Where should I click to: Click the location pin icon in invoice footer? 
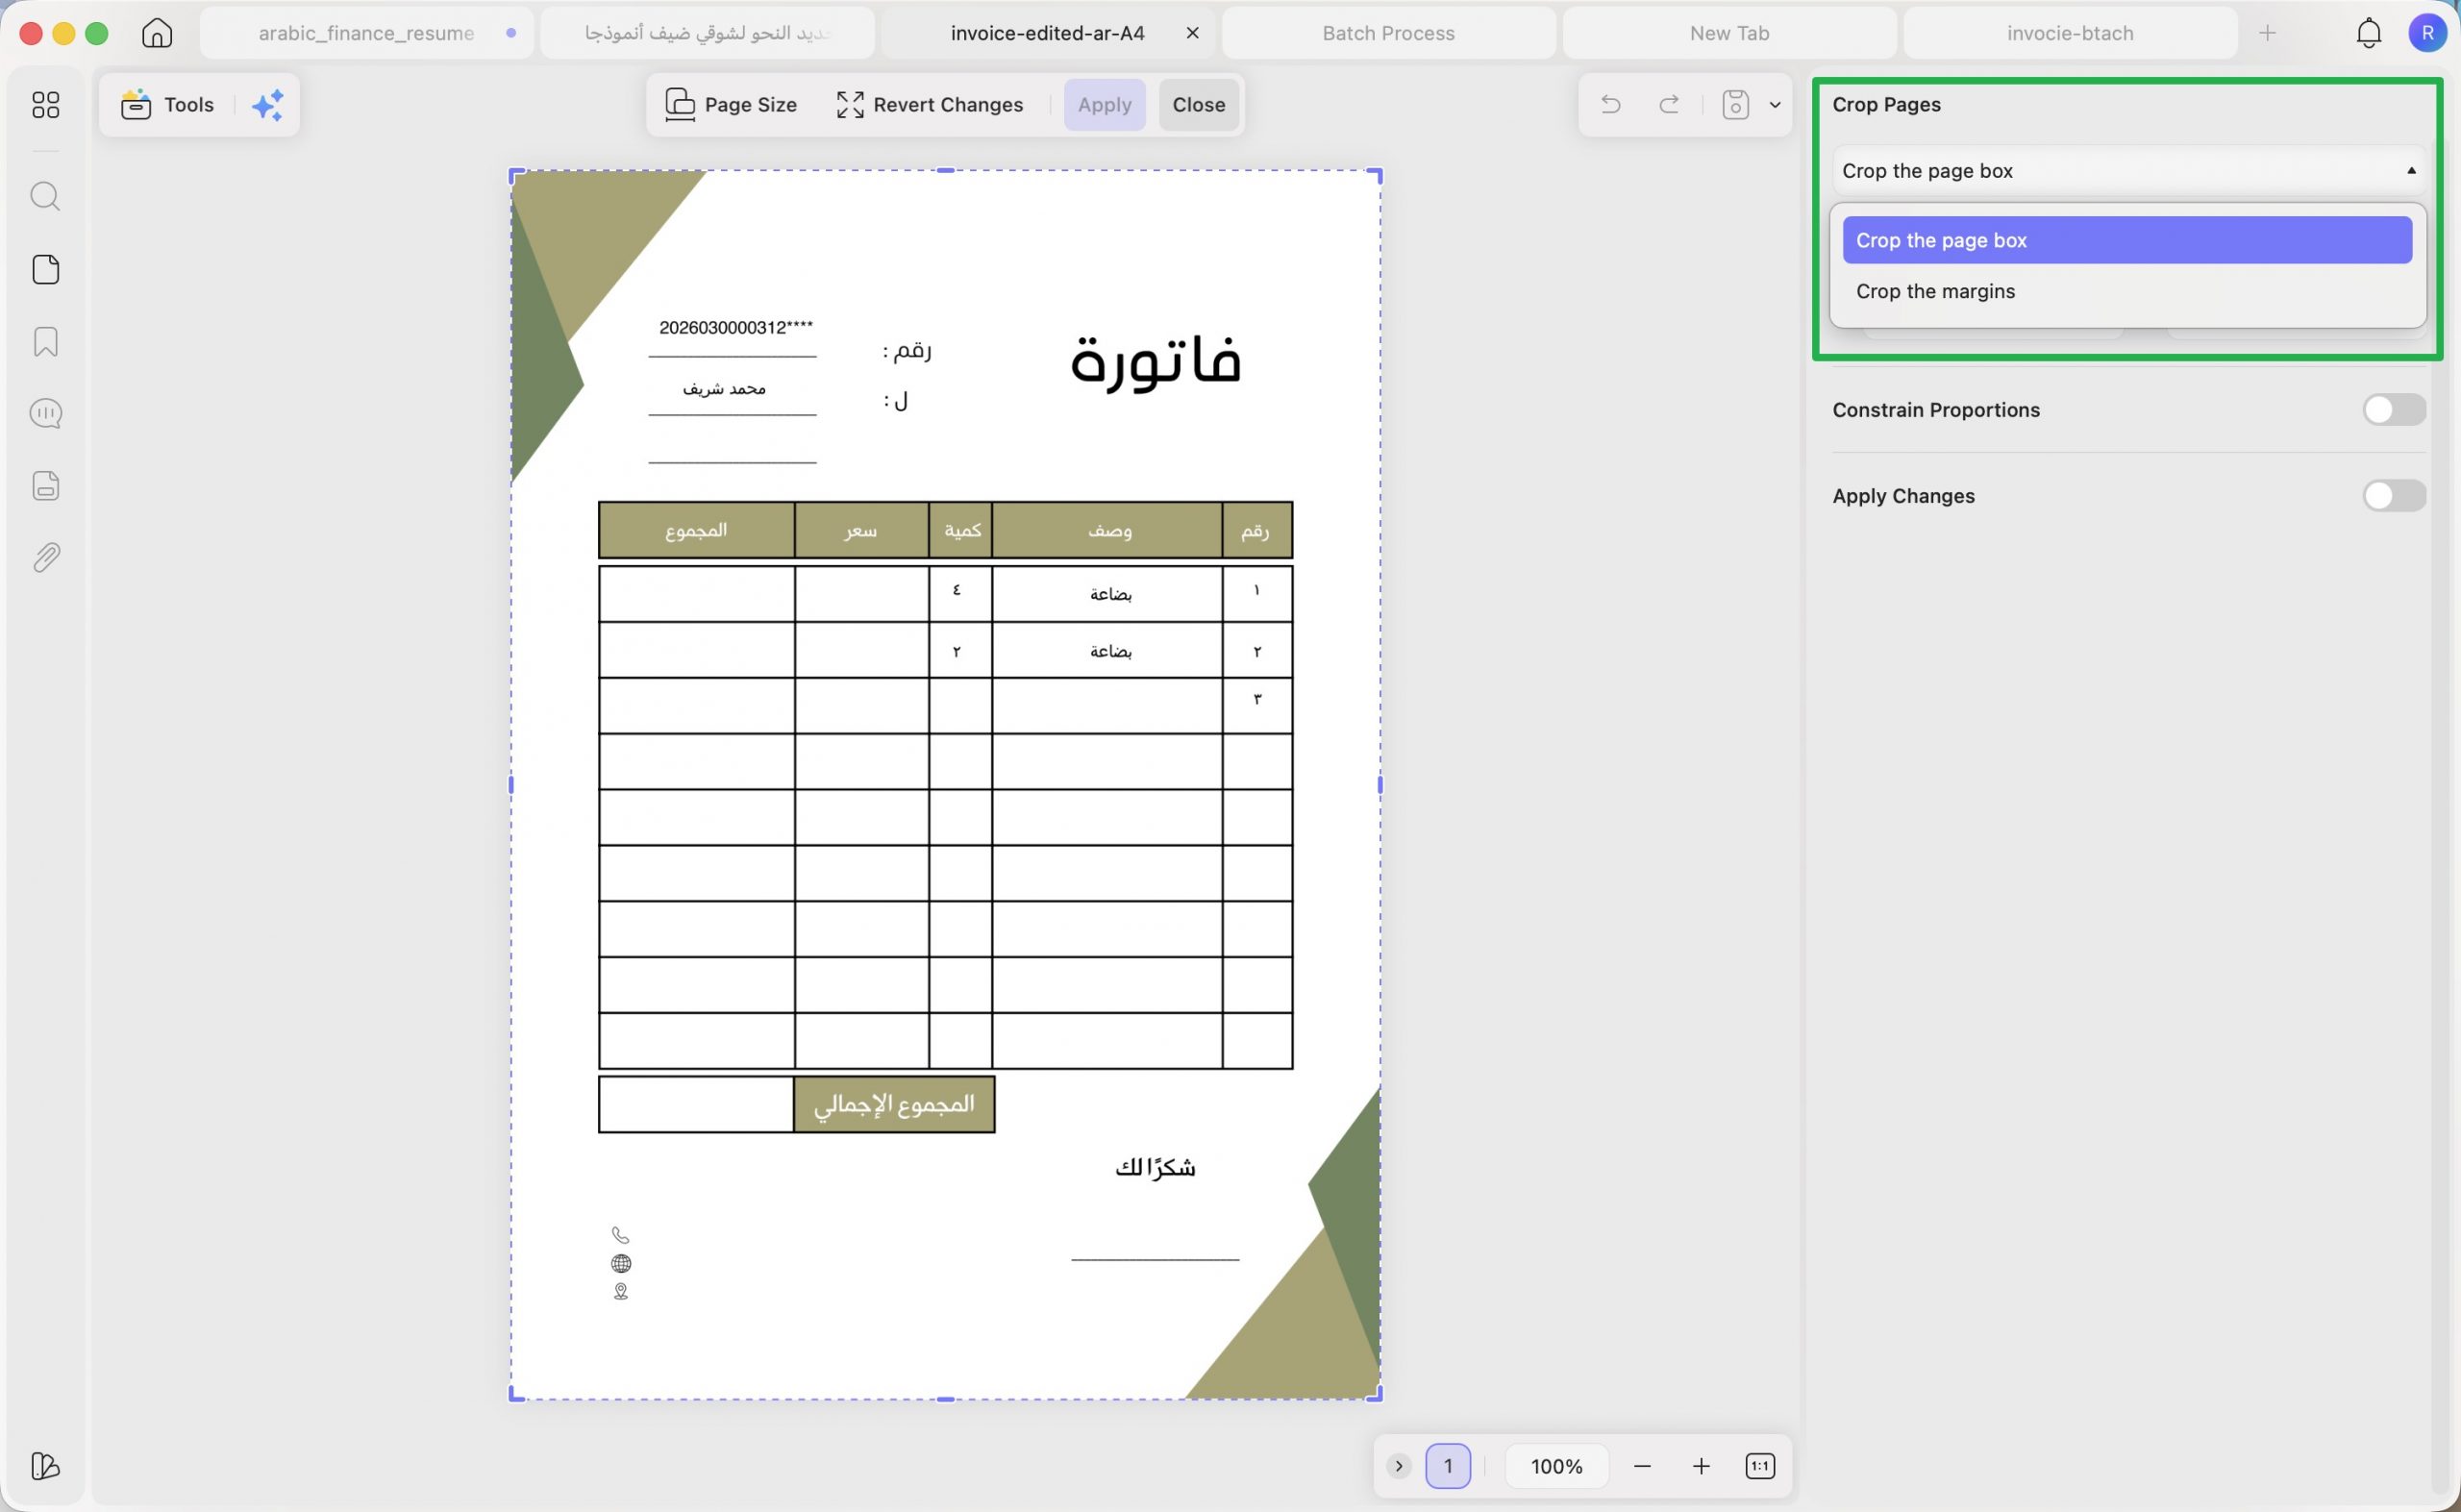tap(620, 1291)
